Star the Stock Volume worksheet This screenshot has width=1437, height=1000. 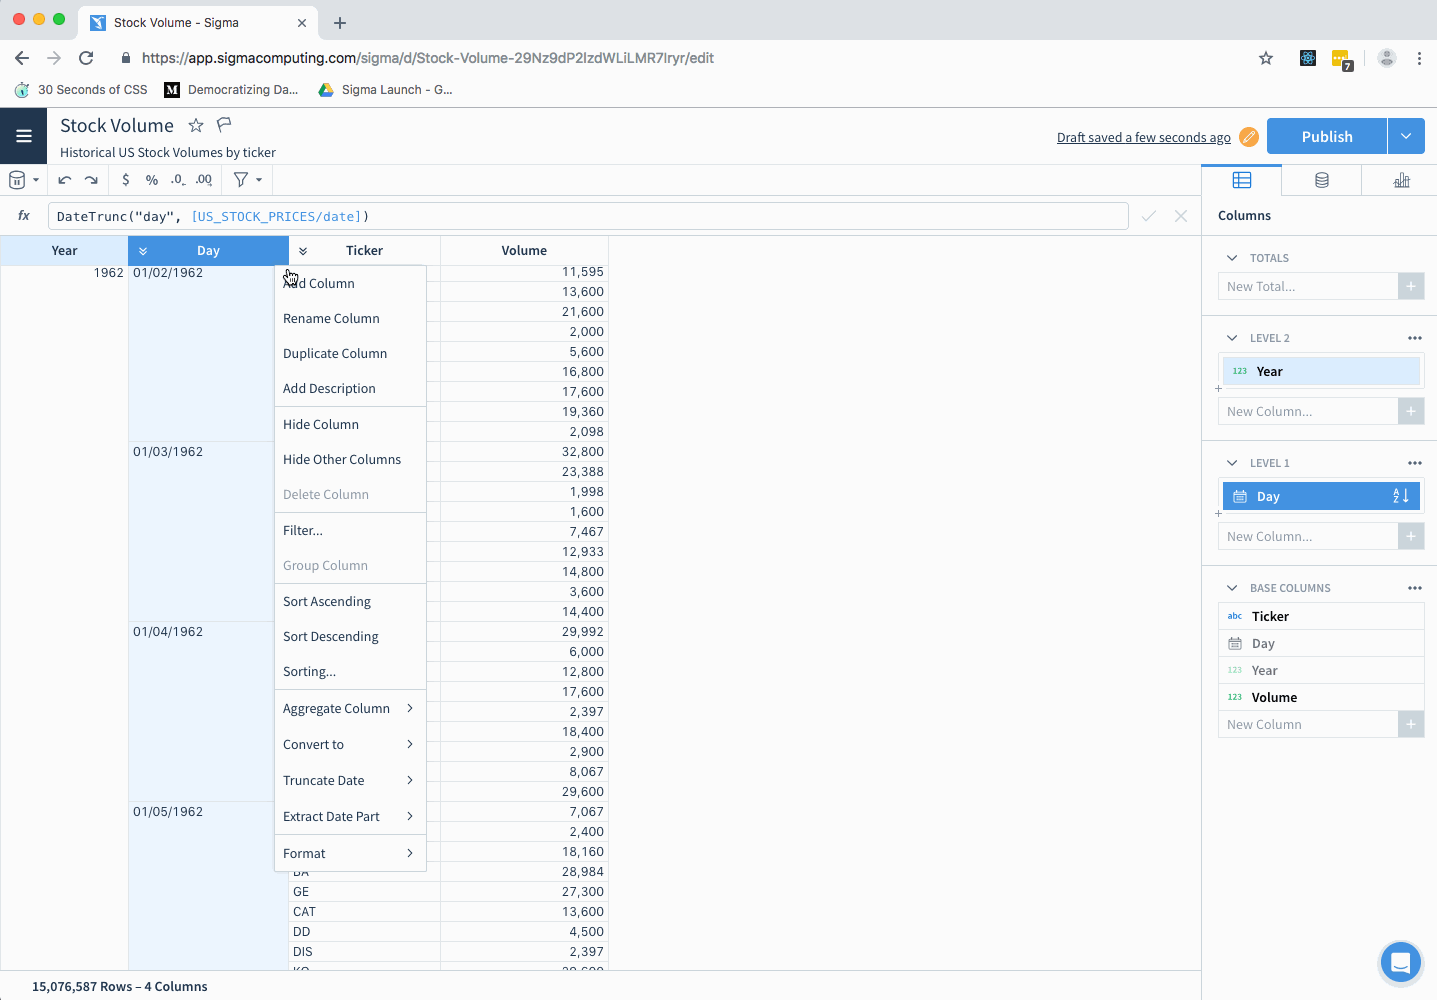pyautogui.click(x=196, y=125)
